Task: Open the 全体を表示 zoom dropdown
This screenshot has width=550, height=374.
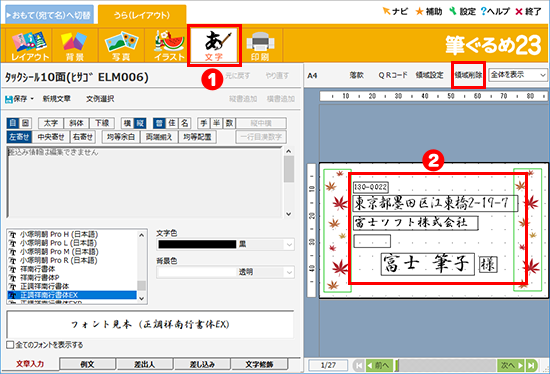Action: (518, 75)
